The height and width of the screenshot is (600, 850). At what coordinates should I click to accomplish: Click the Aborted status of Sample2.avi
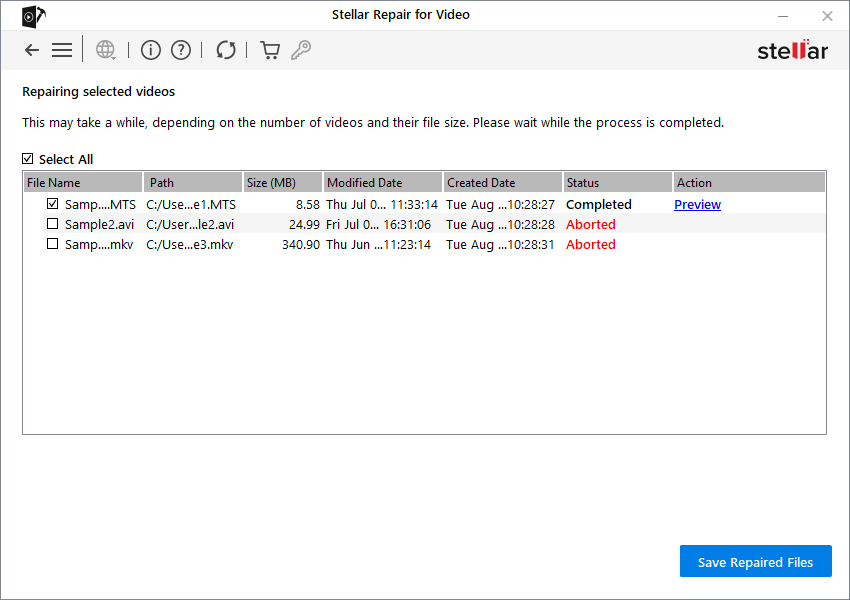tap(590, 224)
